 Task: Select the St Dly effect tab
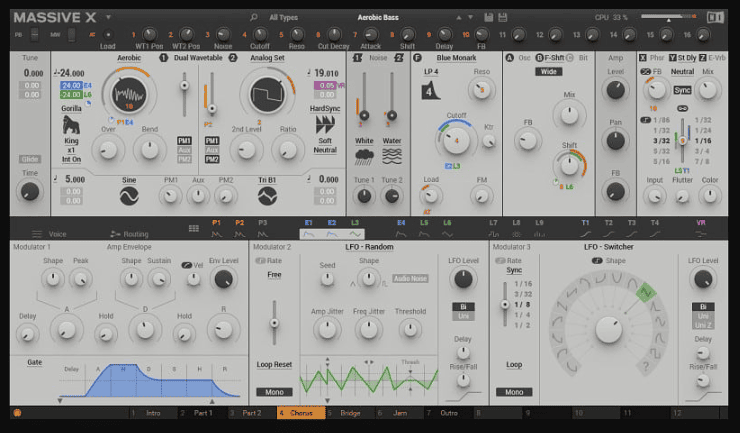point(682,58)
